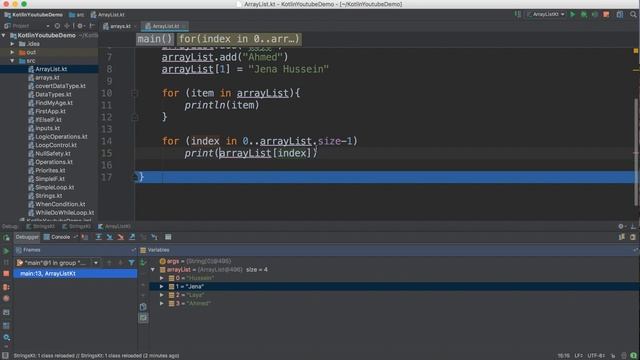The width and height of the screenshot is (640, 360).
Task: Click line number 14 in the gutter
Action: point(107,141)
